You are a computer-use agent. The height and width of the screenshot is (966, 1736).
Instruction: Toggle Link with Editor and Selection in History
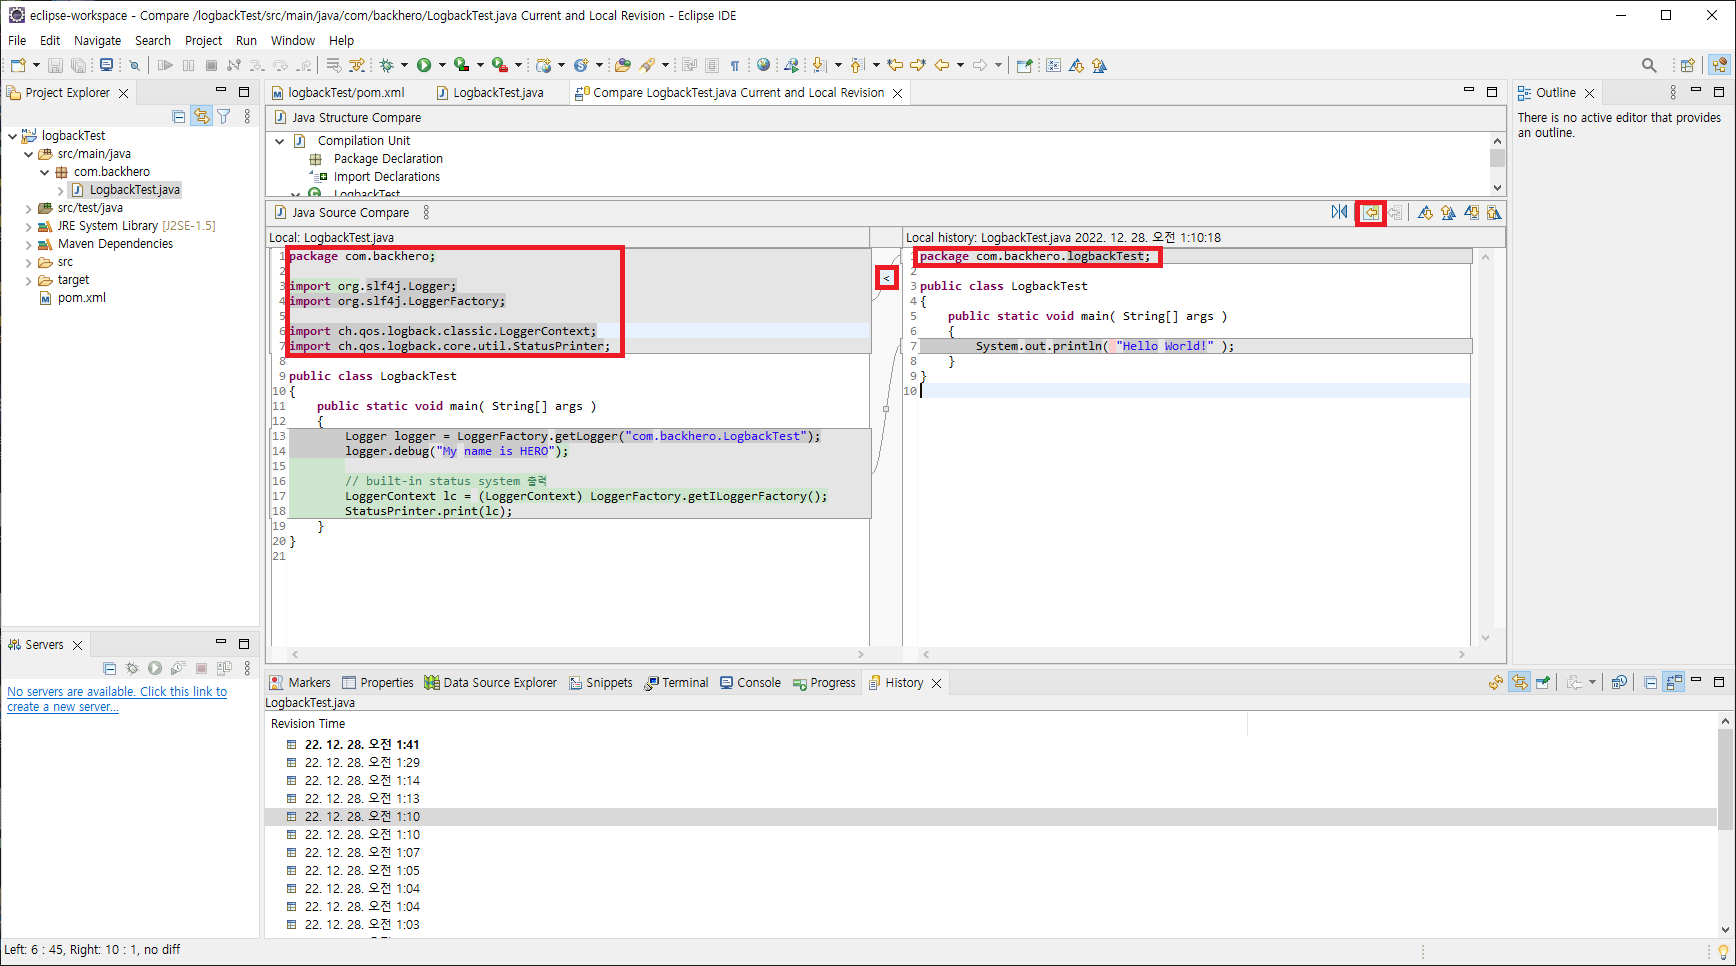pos(1520,682)
